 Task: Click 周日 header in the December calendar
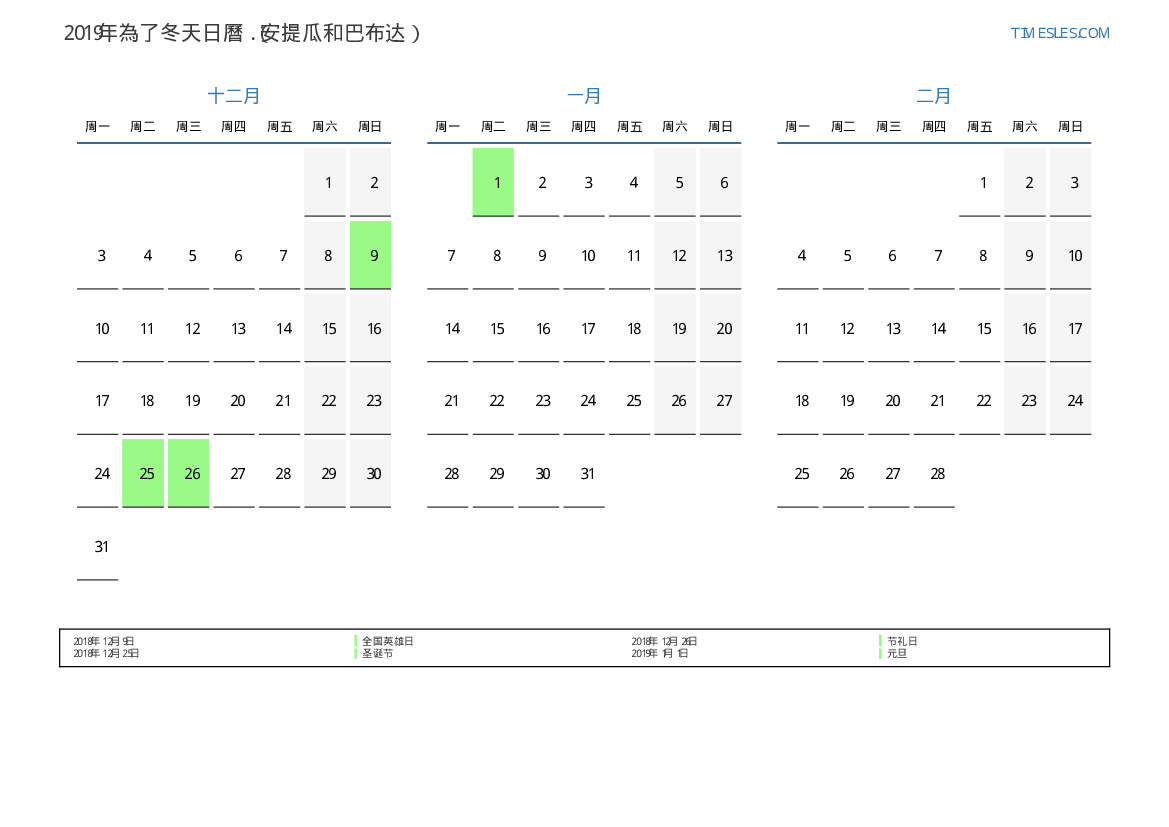[x=370, y=127]
